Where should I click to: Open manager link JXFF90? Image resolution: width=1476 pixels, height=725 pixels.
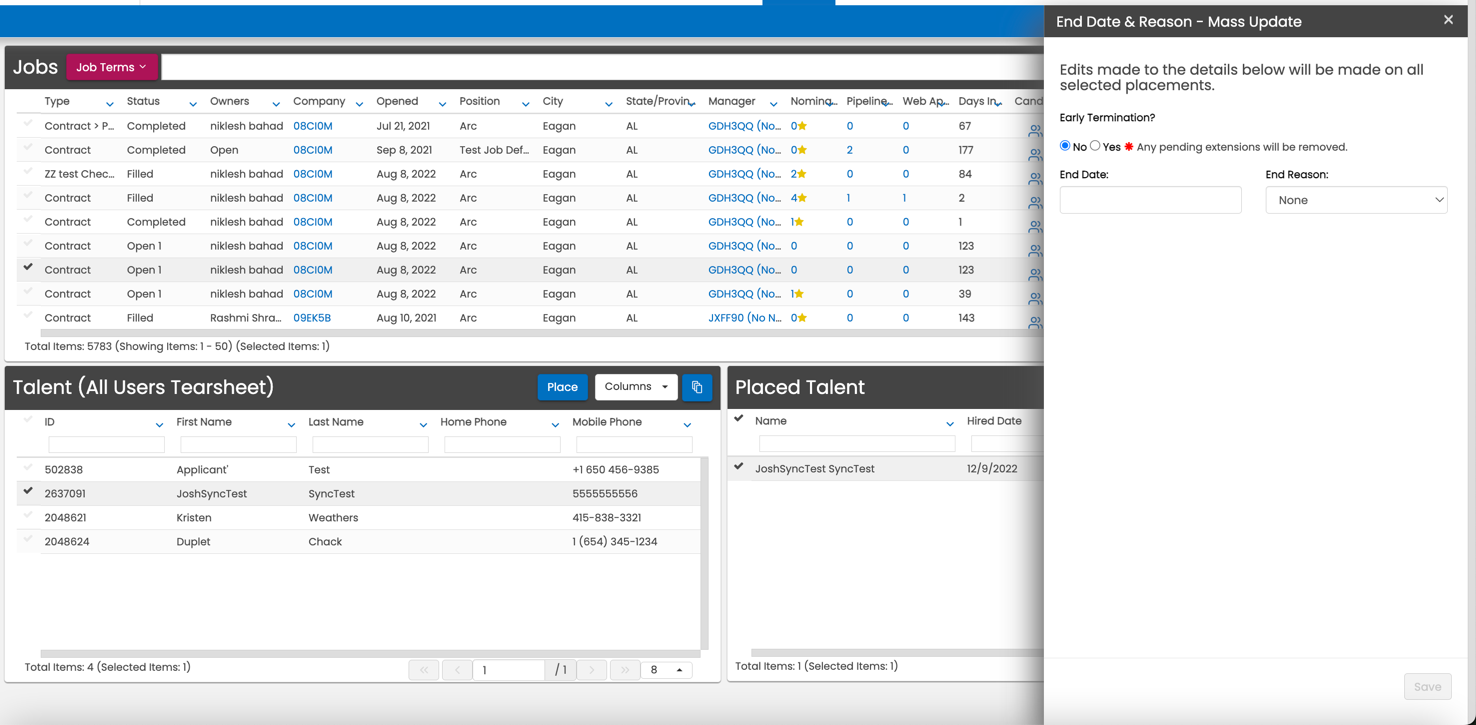pos(744,318)
